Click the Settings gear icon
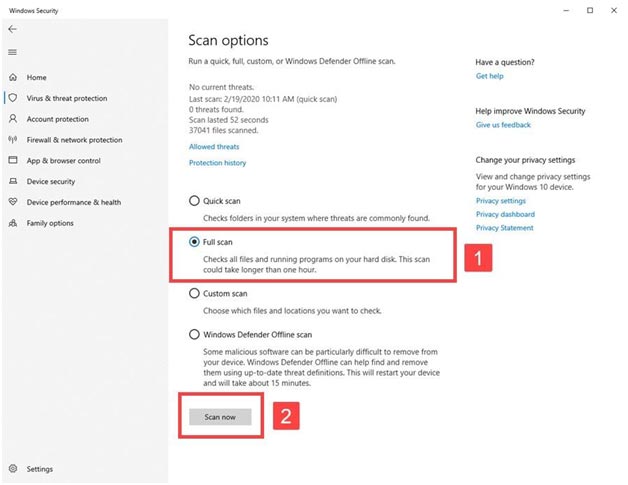Screen dimensions: 628x485 point(13,468)
